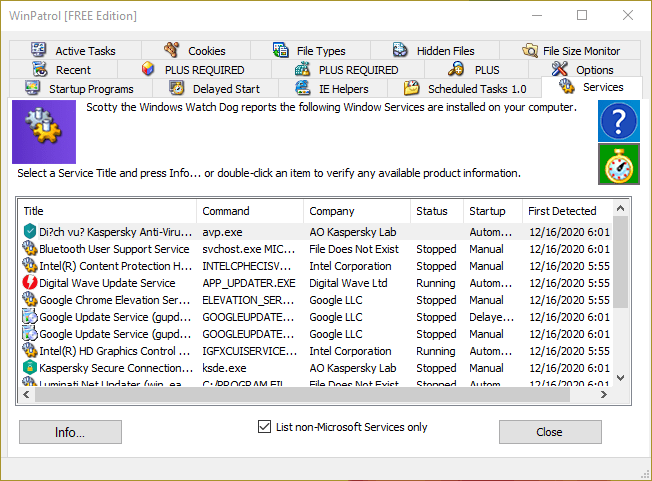Click the Close button
The height and width of the screenshot is (481, 652).
coord(550,432)
